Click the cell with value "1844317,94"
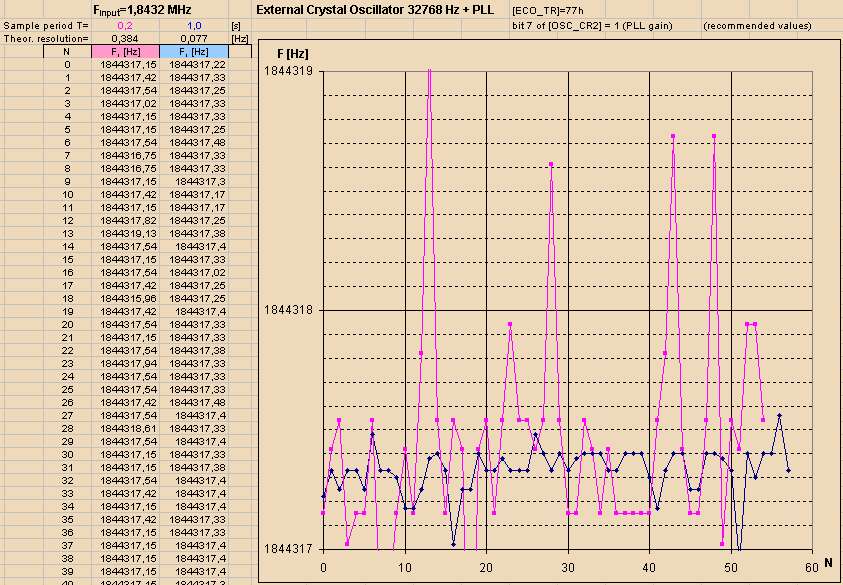 click(125, 363)
